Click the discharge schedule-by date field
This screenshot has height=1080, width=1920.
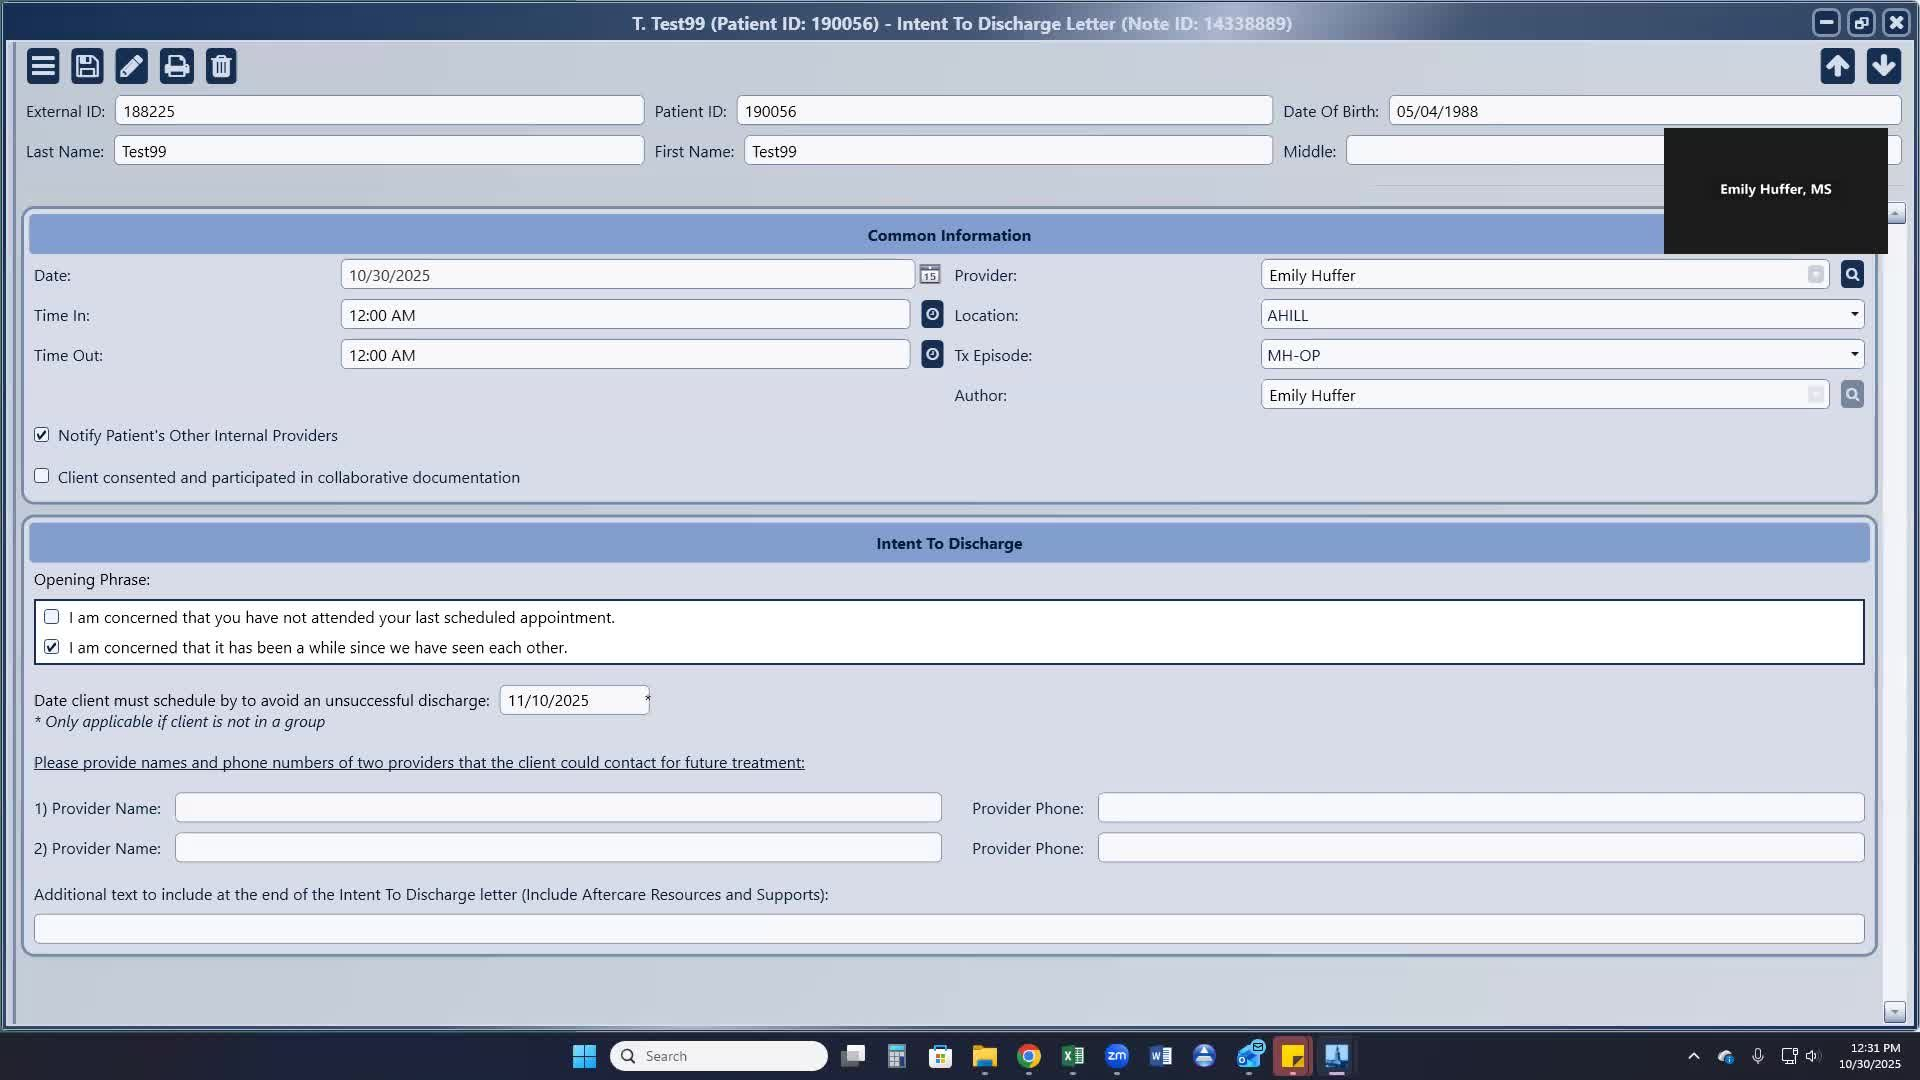pos(573,700)
